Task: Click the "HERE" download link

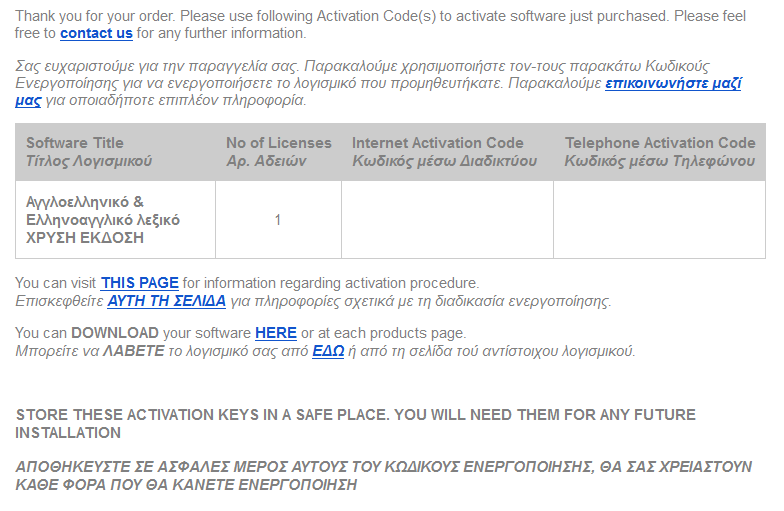Action: point(276,333)
